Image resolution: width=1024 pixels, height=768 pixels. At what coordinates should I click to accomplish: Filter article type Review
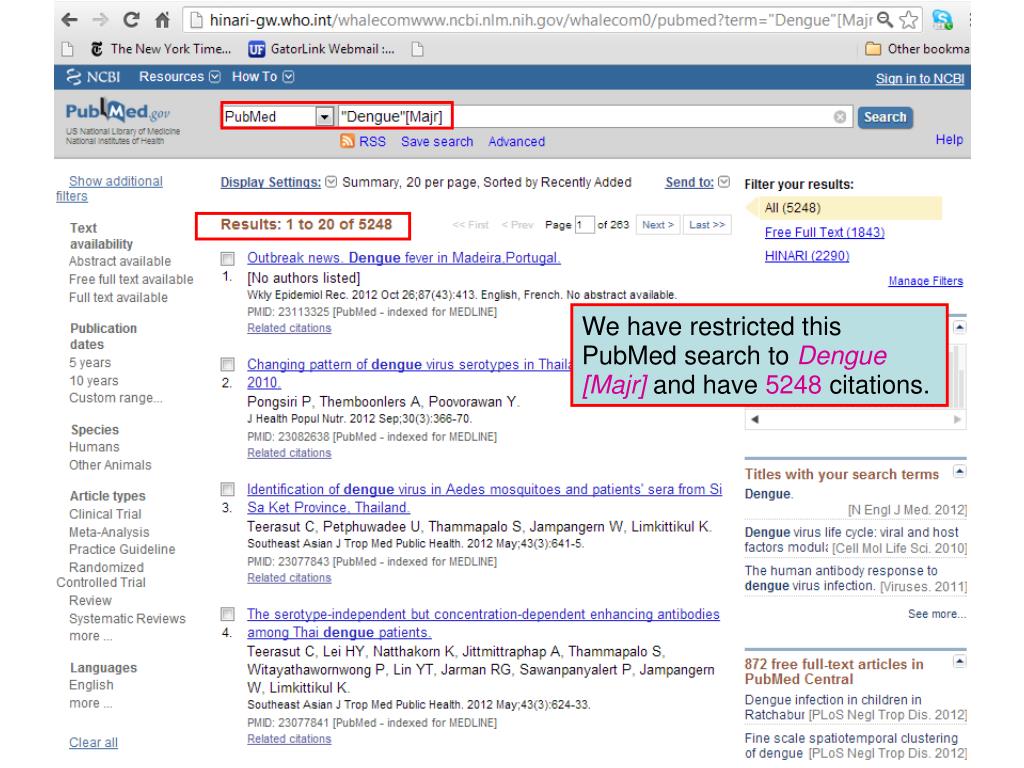click(90, 600)
